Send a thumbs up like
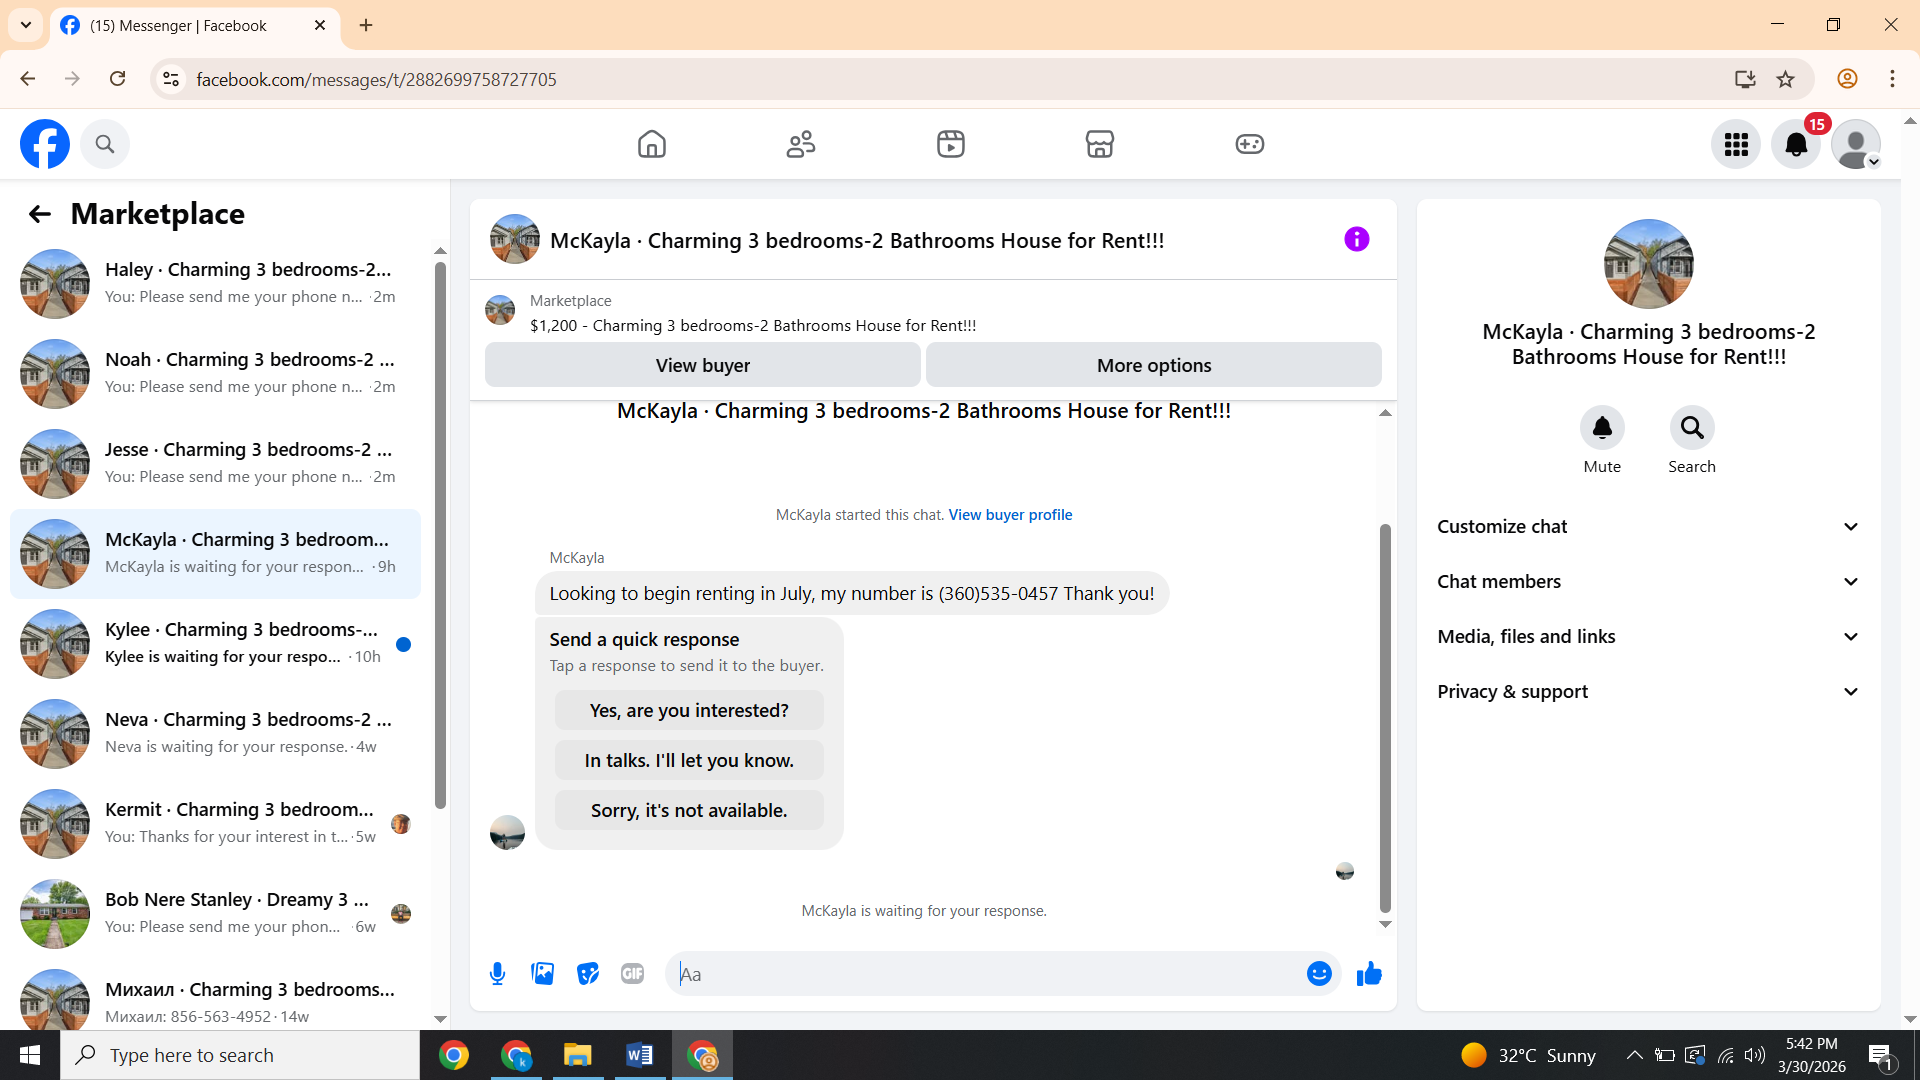Image resolution: width=1920 pixels, height=1080 pixels. (x=1369, y=974)
